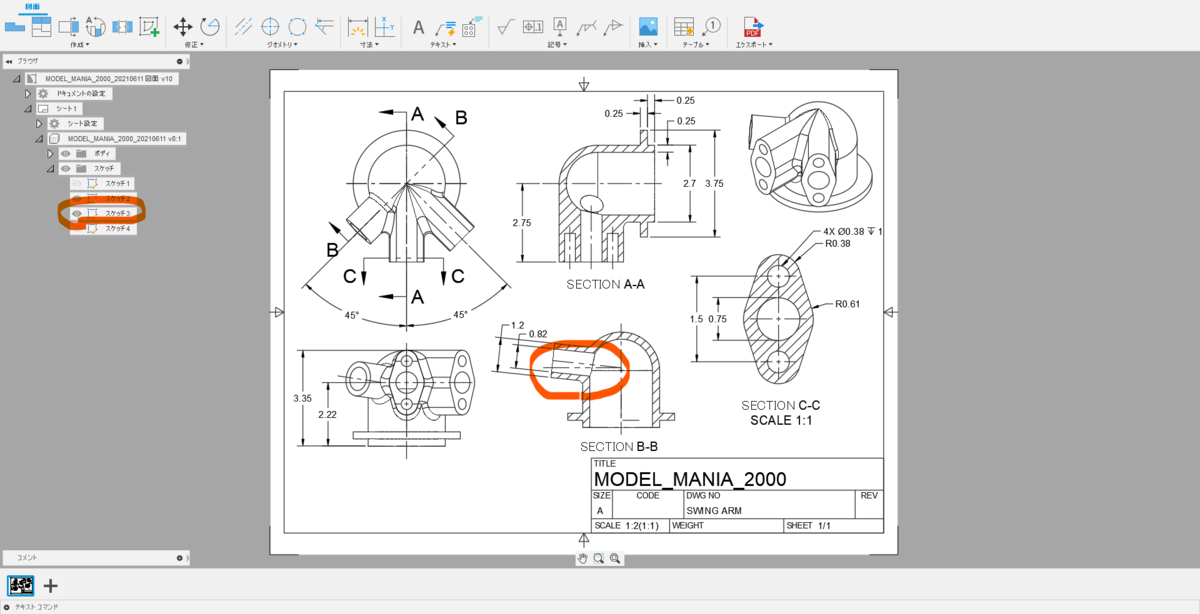Screen dimensions: 1200x614
Task: Collapse the シート1 node
Action: pyautogui.click(x=29, y=108)
